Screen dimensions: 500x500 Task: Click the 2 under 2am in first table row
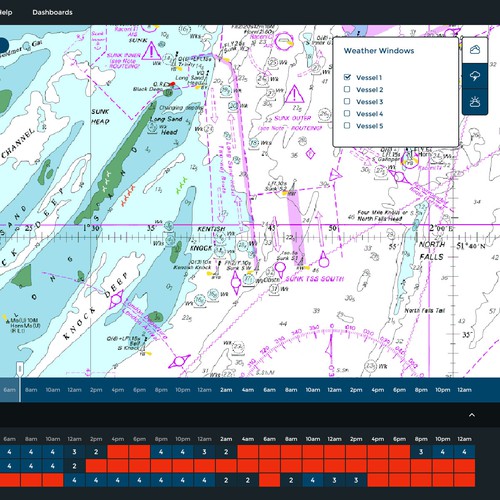226,452
